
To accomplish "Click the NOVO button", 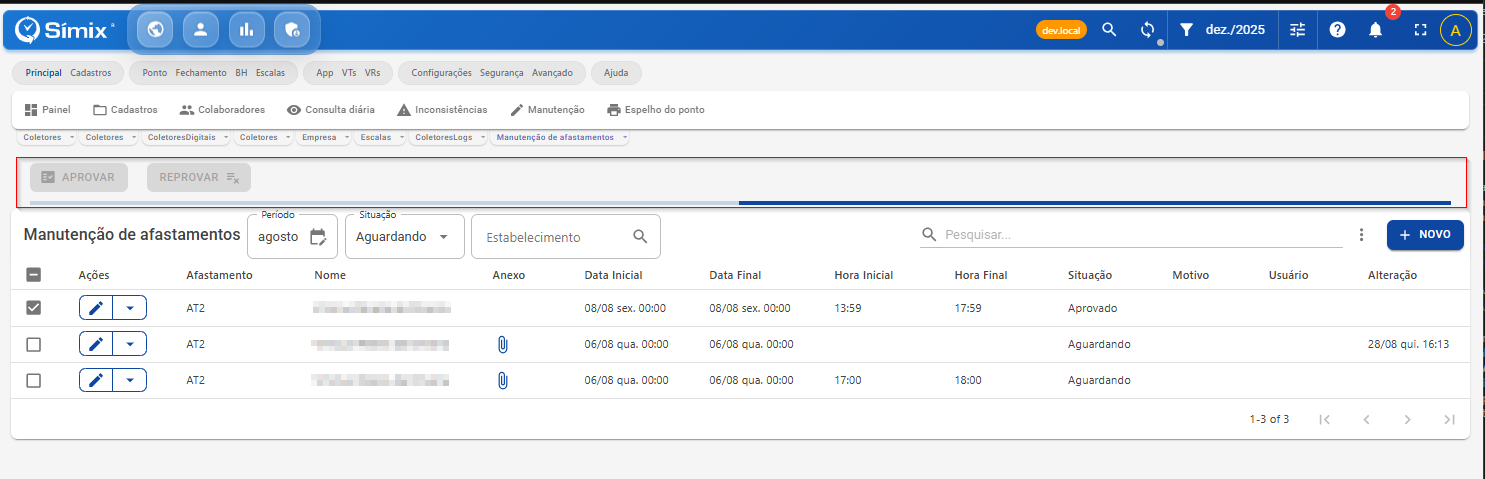I will point(1425,235).
